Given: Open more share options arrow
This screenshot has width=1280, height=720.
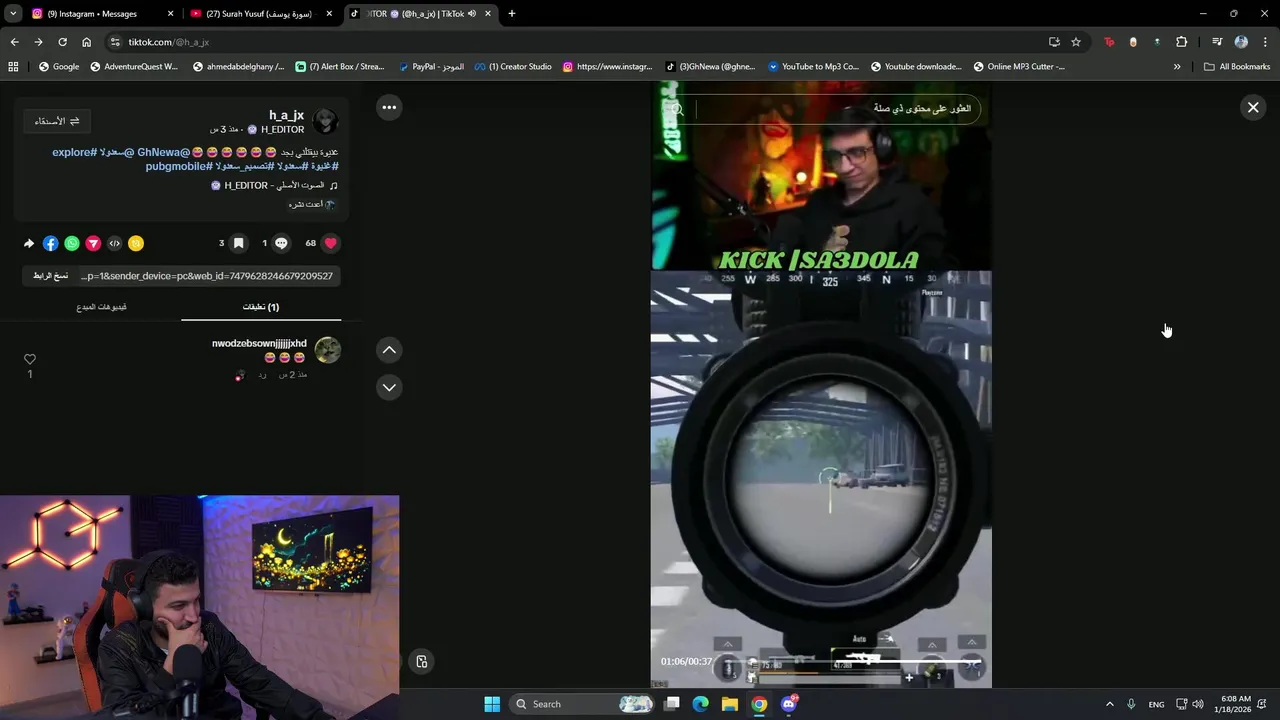Looking at the screenshot, I should click(x=29, y=243).
